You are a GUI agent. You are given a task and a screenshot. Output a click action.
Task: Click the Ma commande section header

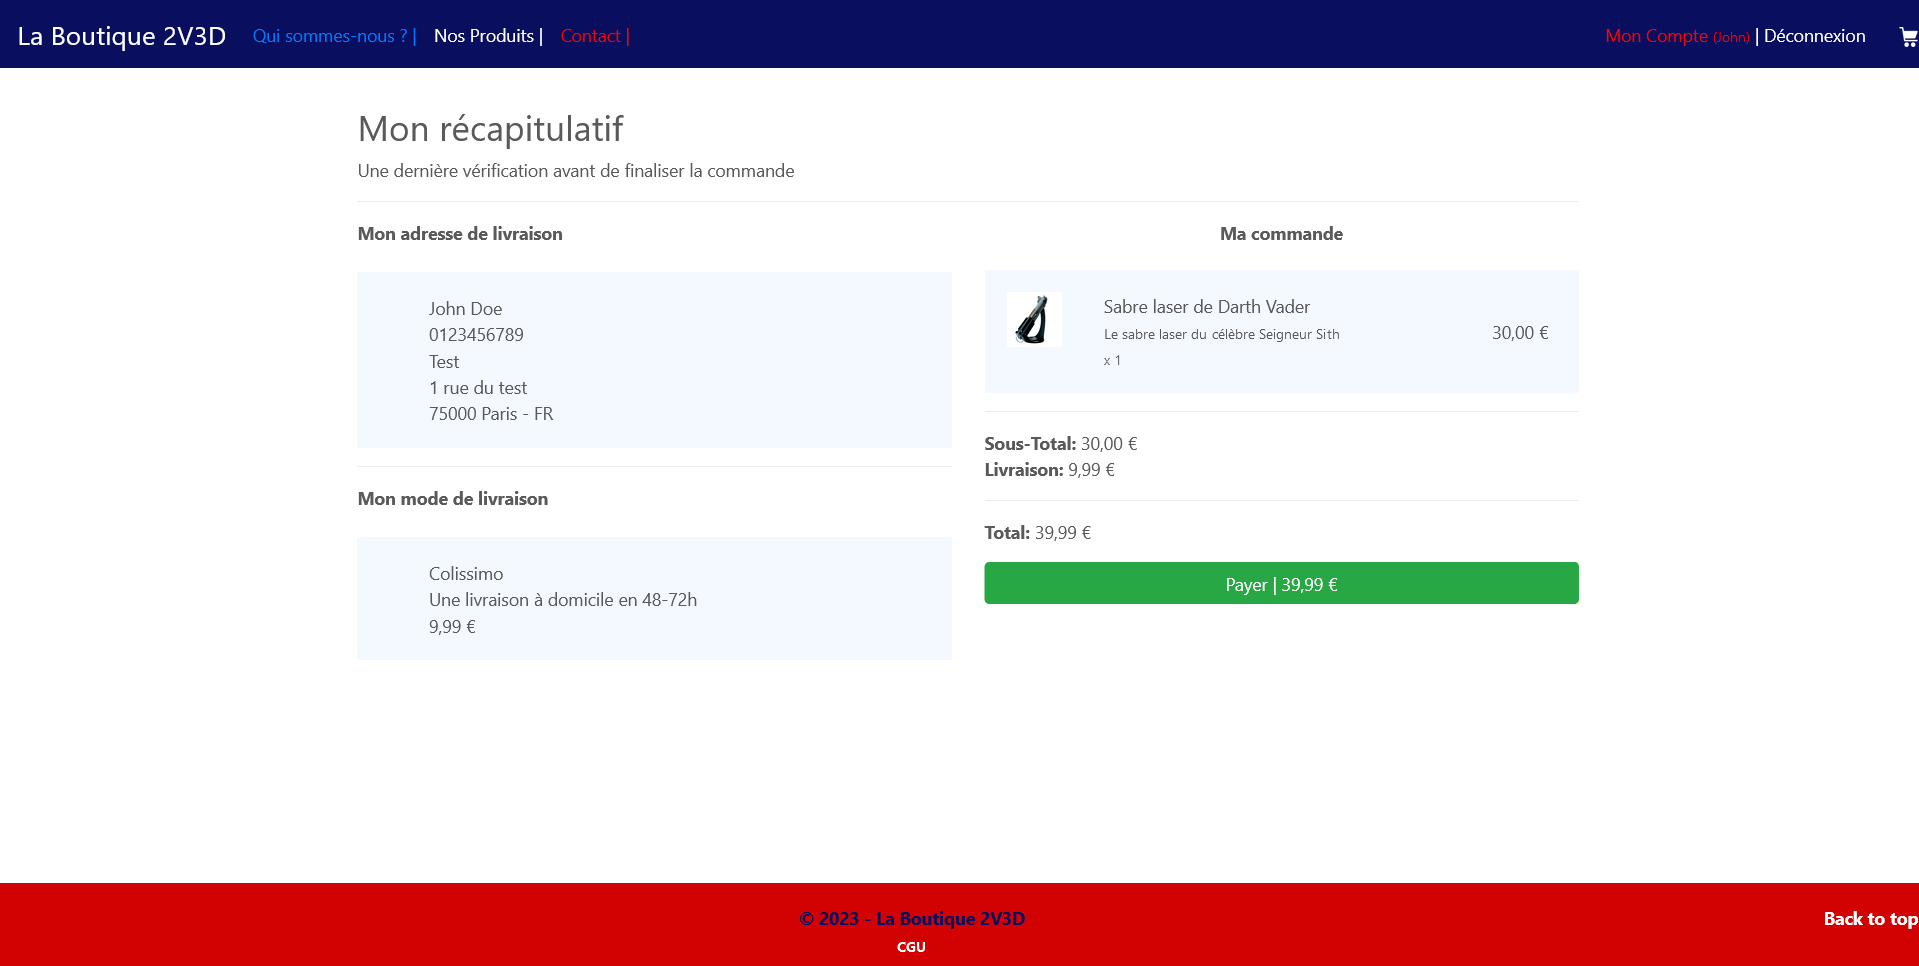(1281, 233)
